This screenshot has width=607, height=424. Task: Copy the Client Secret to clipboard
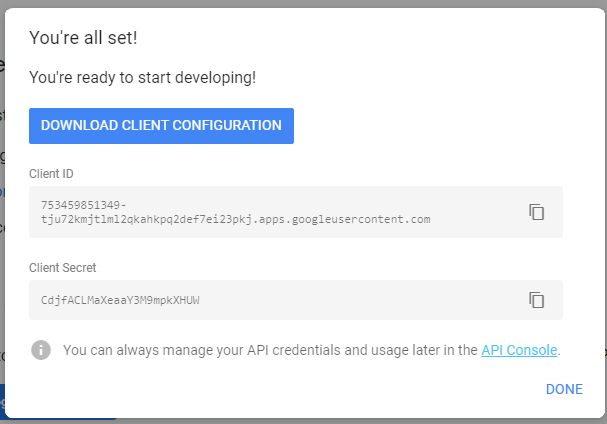[537, 300]
